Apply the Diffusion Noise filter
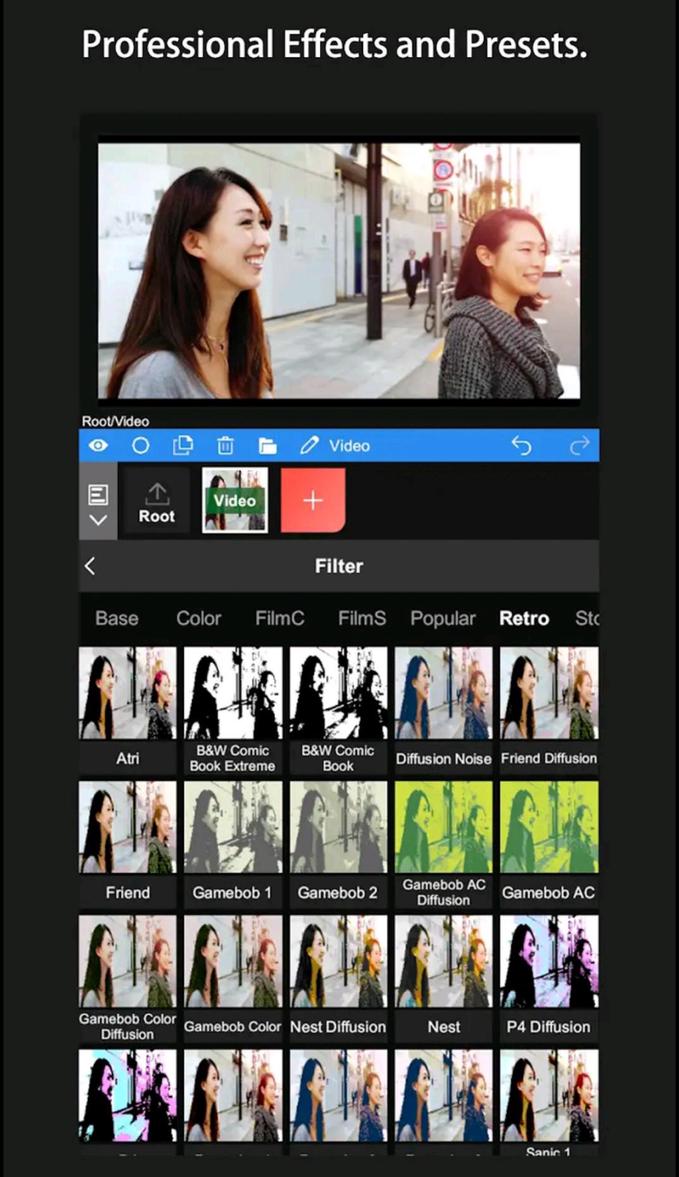679x1177 pixels. pos(443,710)
